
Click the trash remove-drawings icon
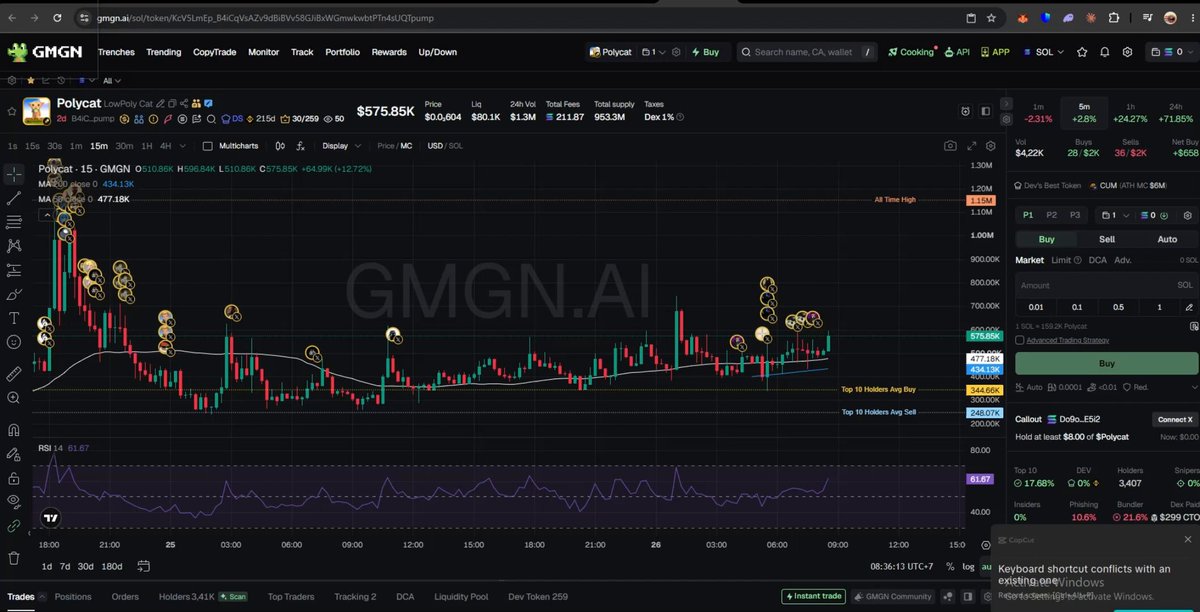14,558
